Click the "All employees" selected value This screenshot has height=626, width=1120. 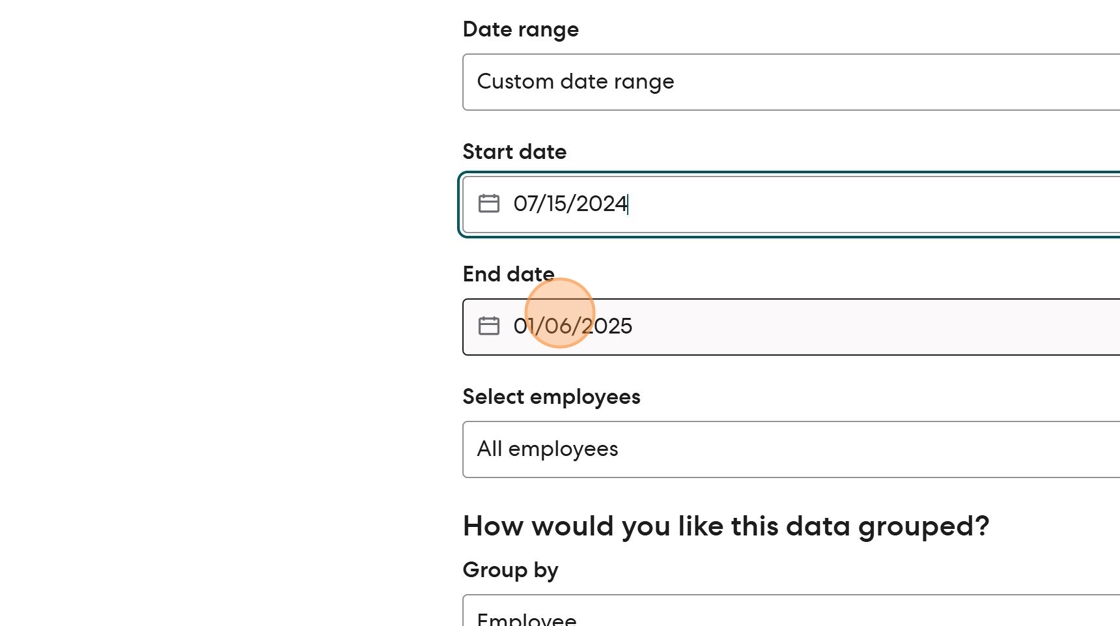point(547,449)
